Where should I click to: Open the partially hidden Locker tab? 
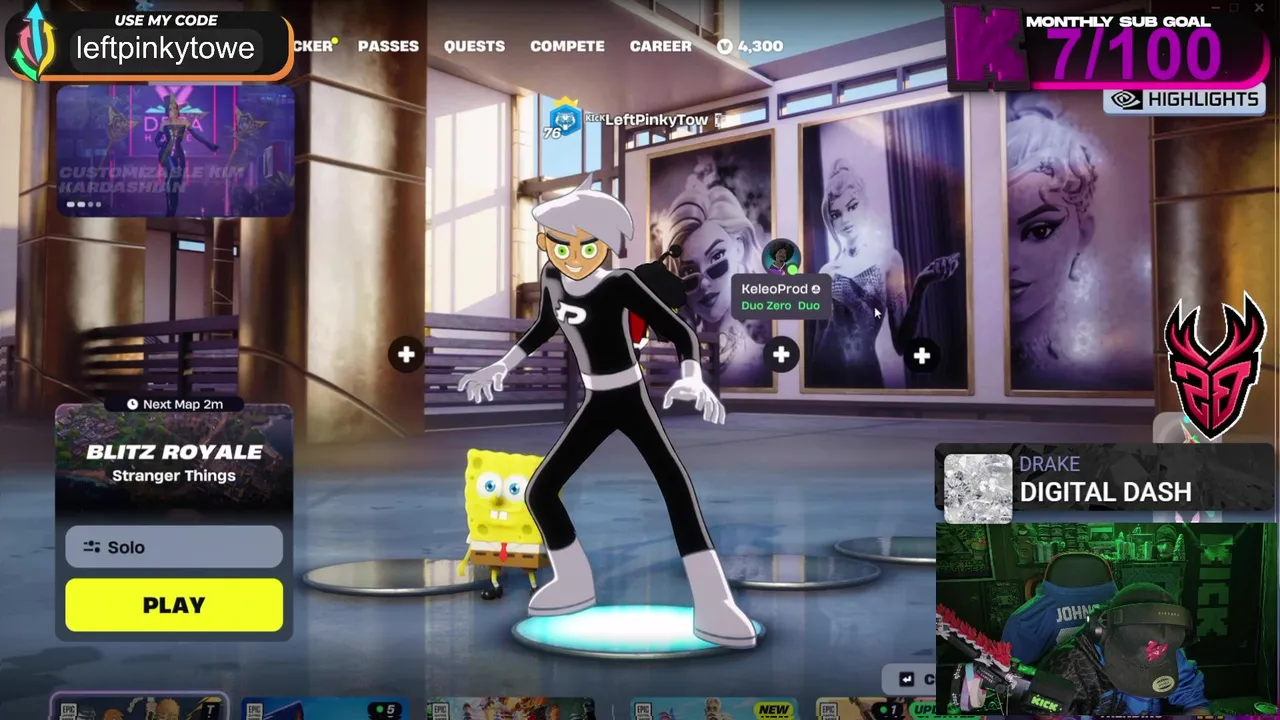pyautogui.click(x=314, y=46)
